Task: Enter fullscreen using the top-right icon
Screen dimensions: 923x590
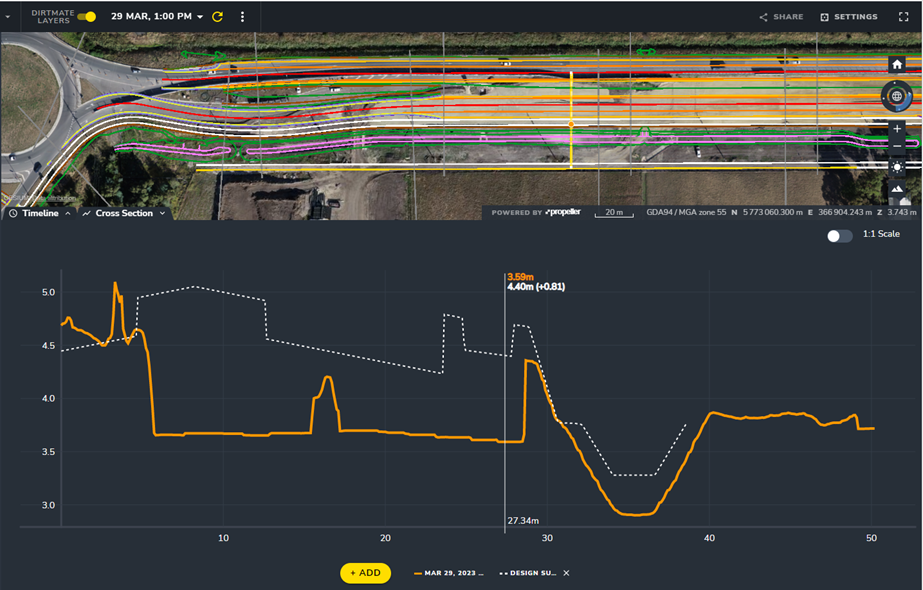Action: click(903, 17)
